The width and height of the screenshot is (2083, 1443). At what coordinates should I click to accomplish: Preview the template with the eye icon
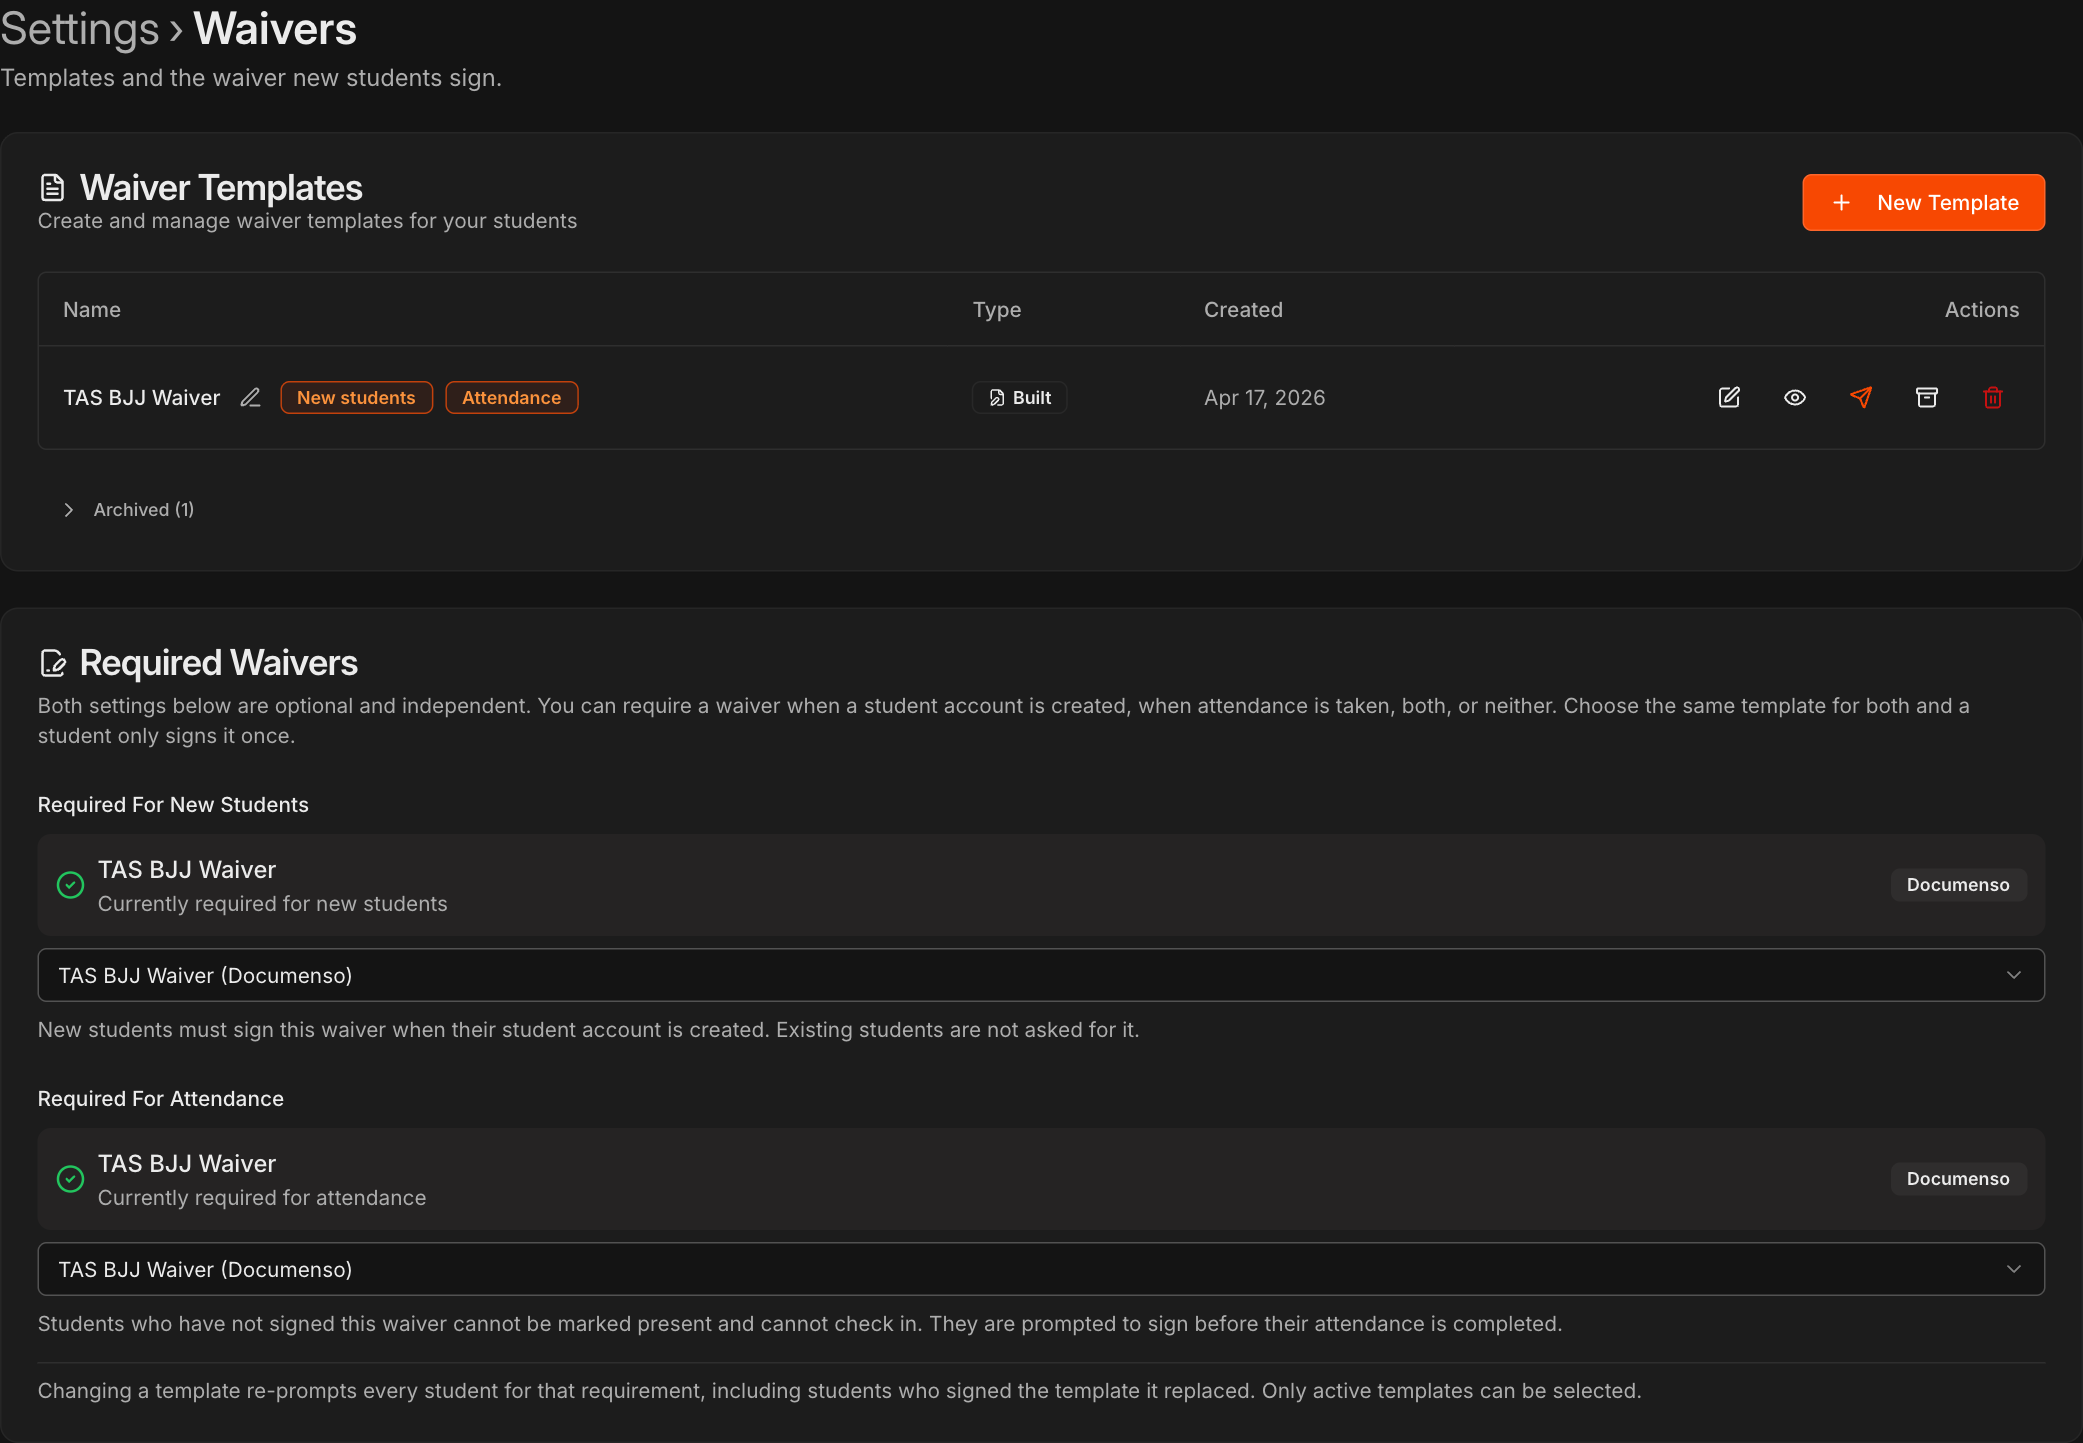click(1795, 398)
